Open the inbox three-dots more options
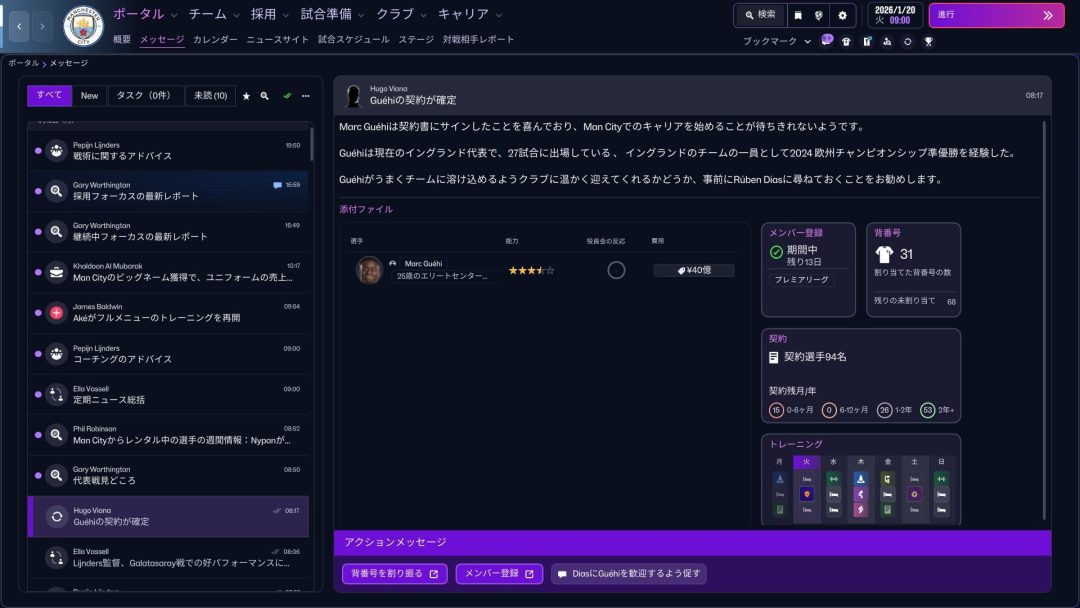 coord(306,96)
